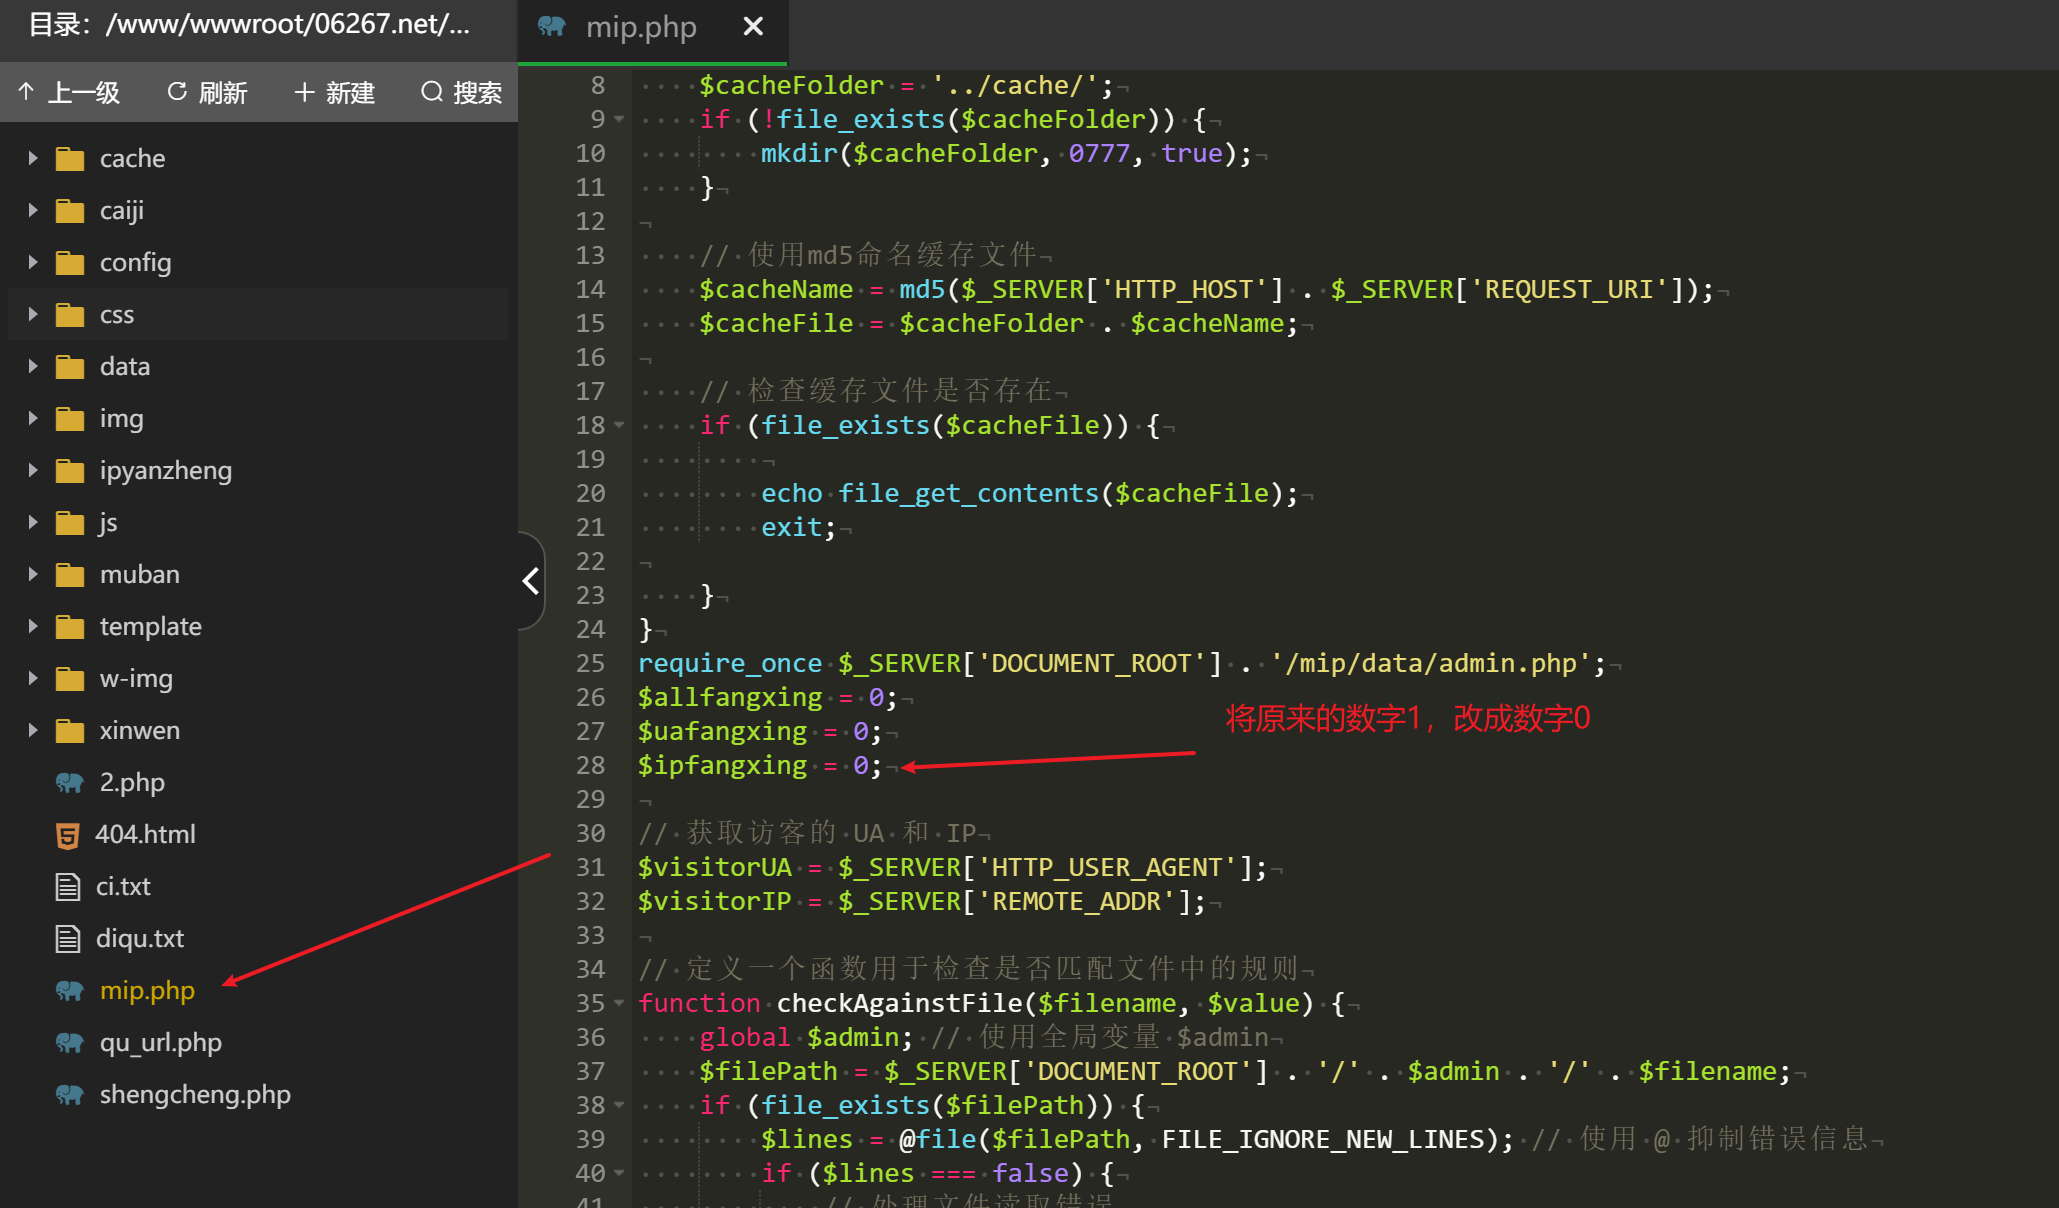Switch to the mip.php editor tab
The height and width of the screenshot is (1208, 2059).
point(640,27)
